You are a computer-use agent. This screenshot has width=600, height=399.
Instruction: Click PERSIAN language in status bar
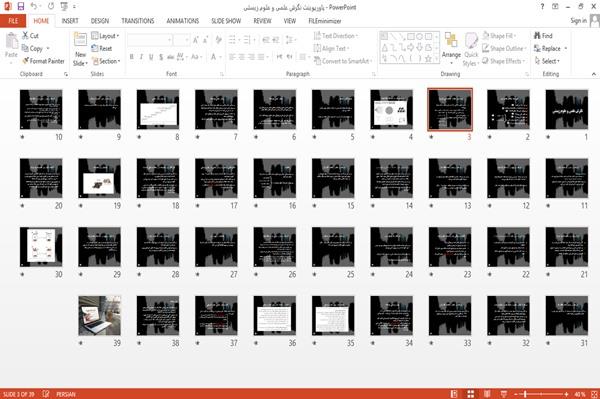66,394
